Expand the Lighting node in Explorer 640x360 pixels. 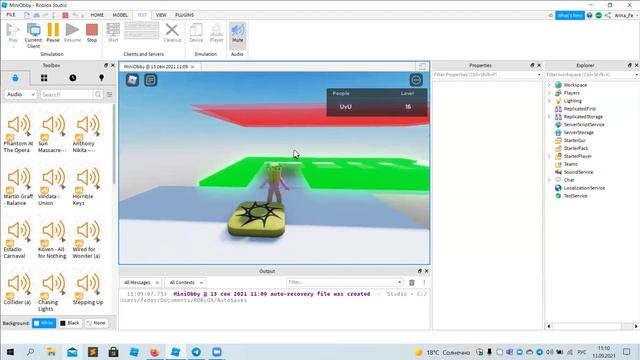549,101
